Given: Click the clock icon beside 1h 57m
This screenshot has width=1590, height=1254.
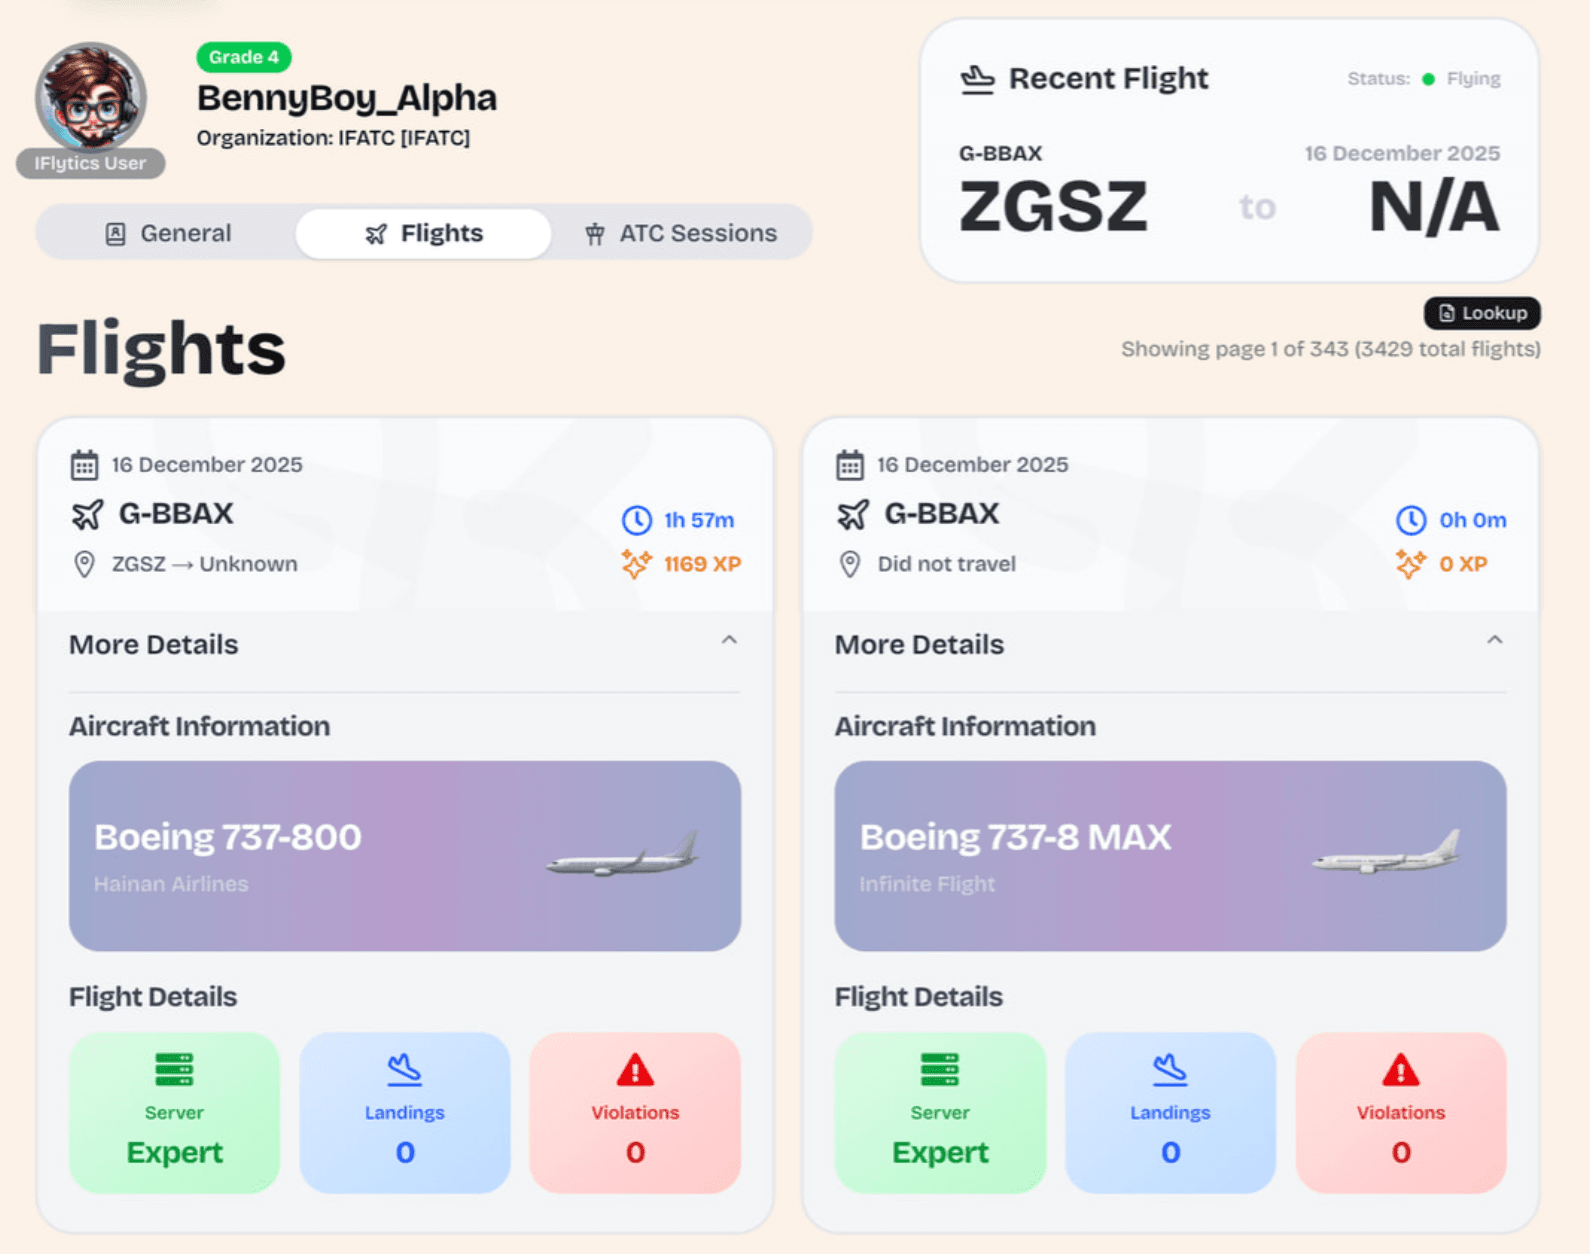Looking at the screenshot, I should (x=636, y=520).
